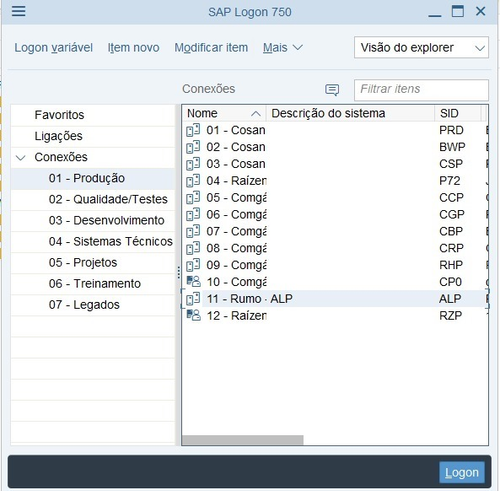Click the Logon button
This screenshot has height=491, width=500.
(462, 472)
